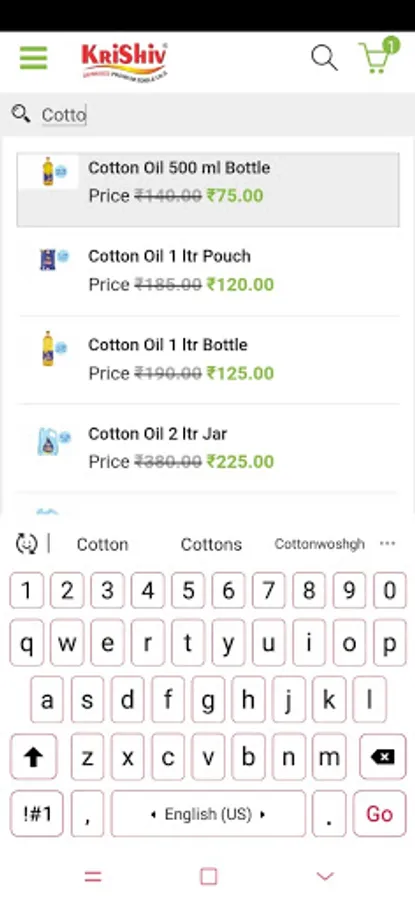Tap the Android recent apps button
This screenshot has height=900, width=415.
[x=93, y=876]
